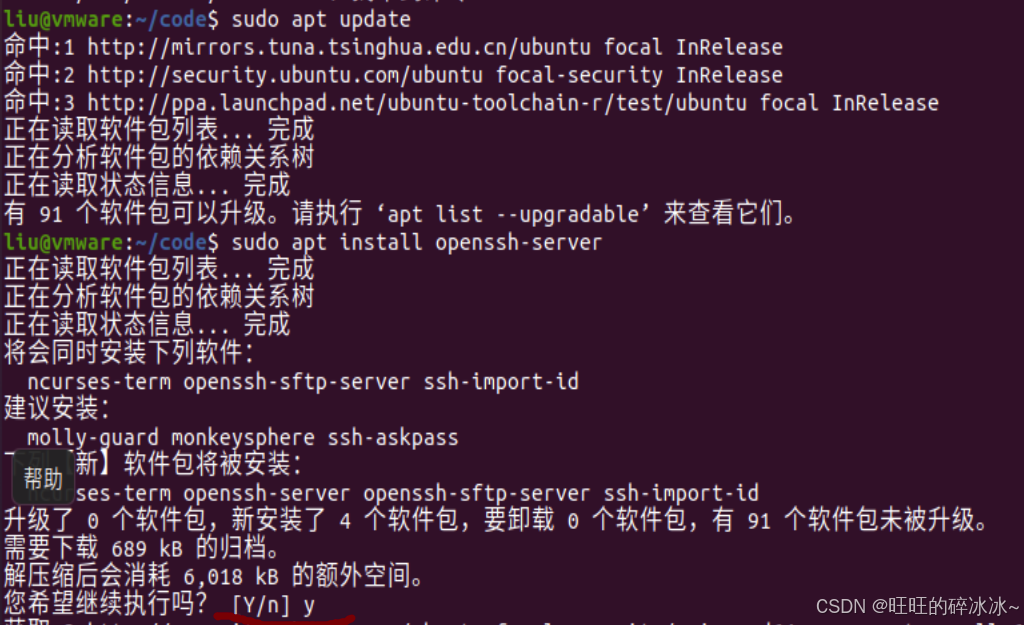Click the 'apt list --upgradable' text
Viewport: 1024px width, 625px height.
coord(513,214)
